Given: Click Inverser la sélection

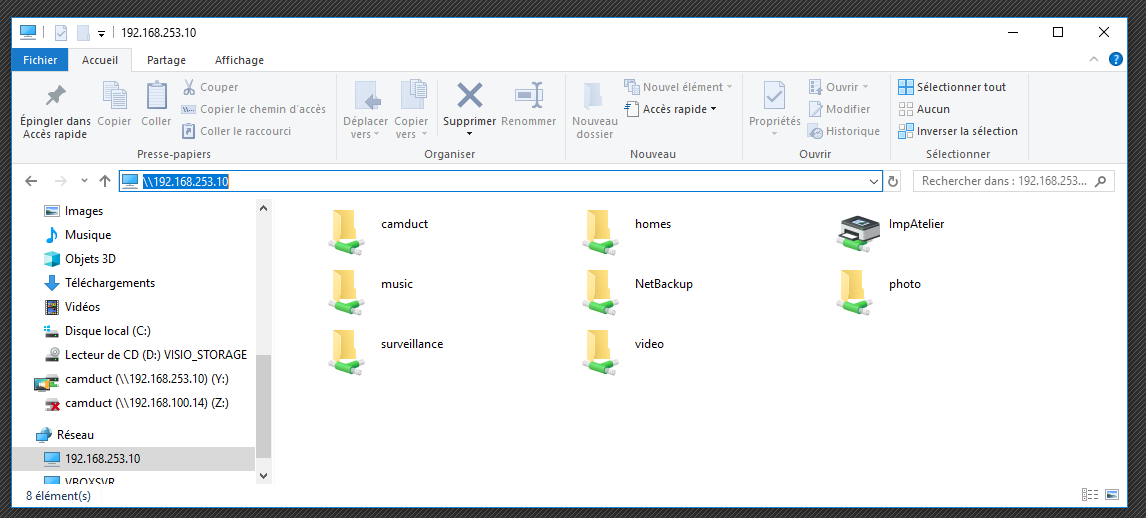Looking at the screenshot, I should [958, 131].
